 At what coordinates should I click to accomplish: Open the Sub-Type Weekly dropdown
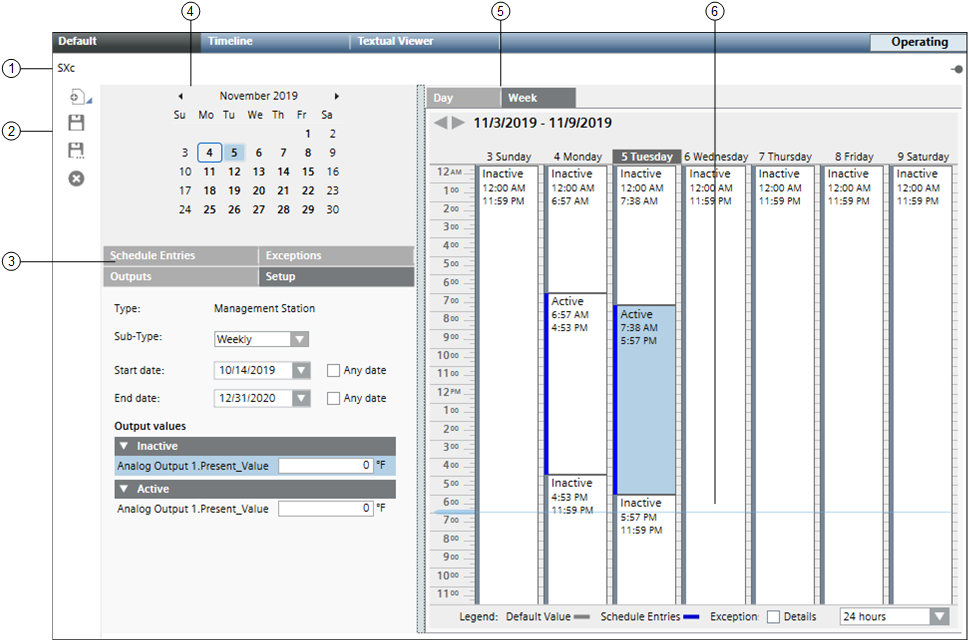click(298, 339)
